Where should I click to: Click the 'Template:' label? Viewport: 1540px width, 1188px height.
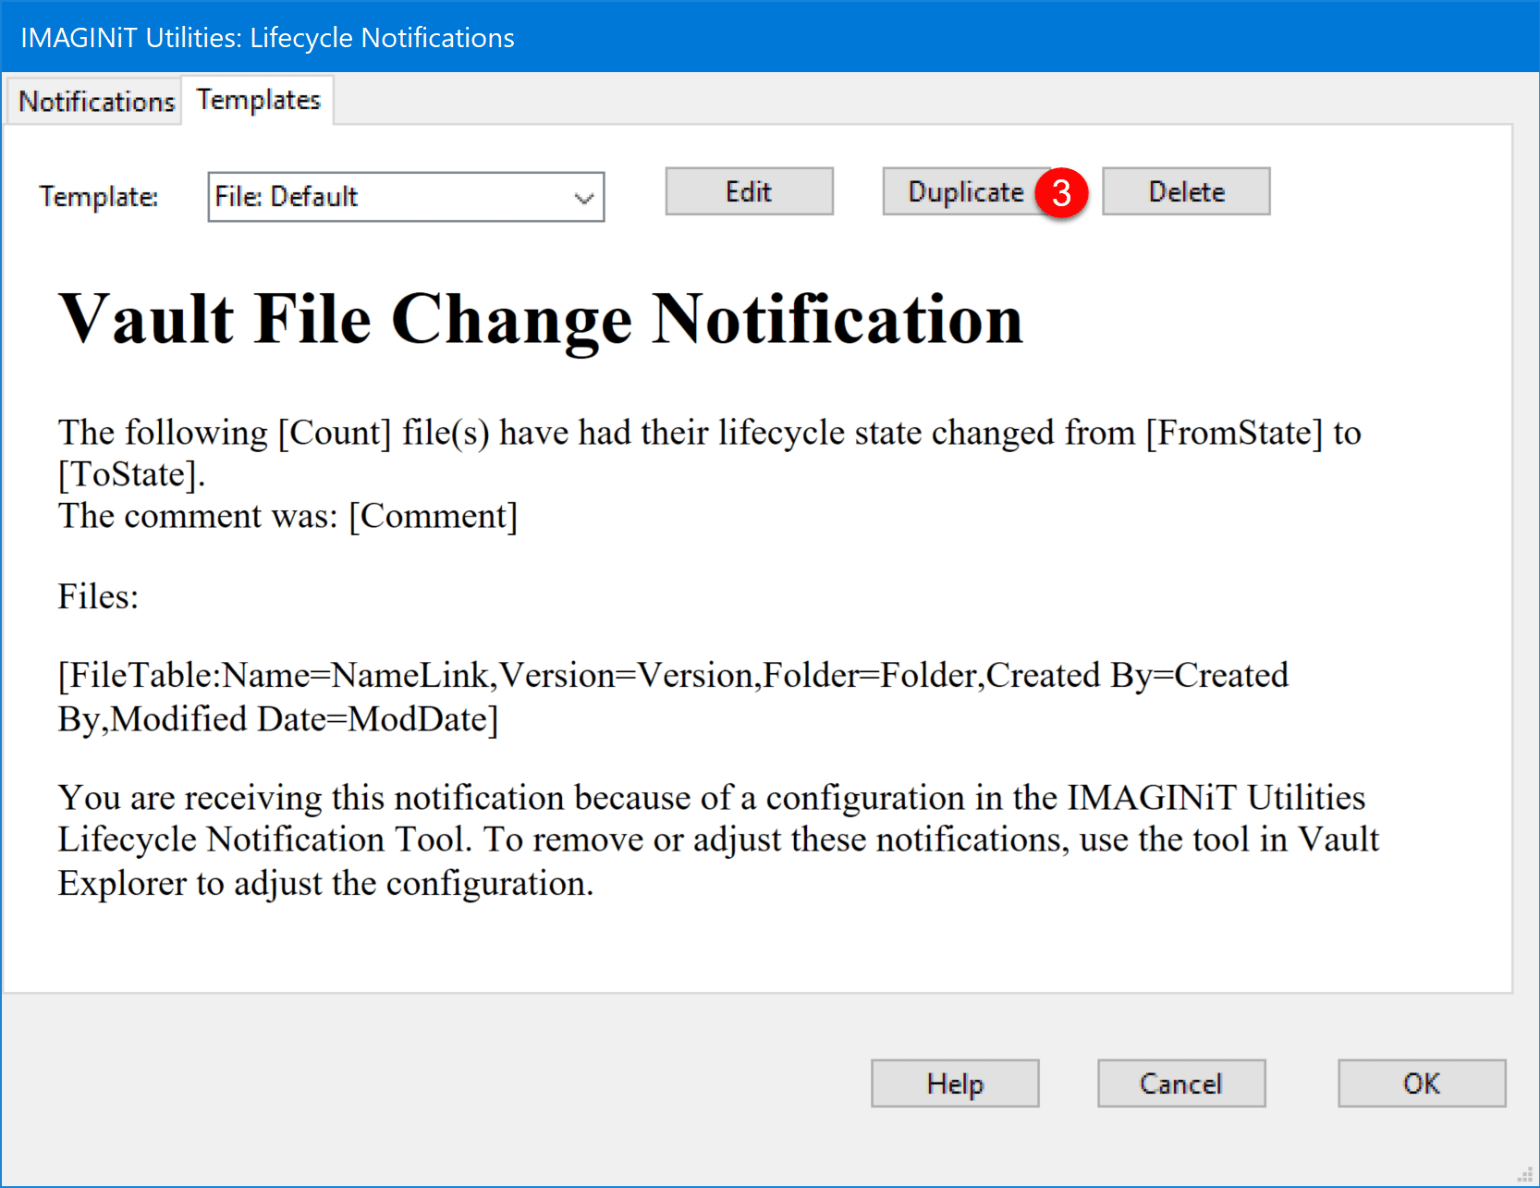click(x=98, y=196)
